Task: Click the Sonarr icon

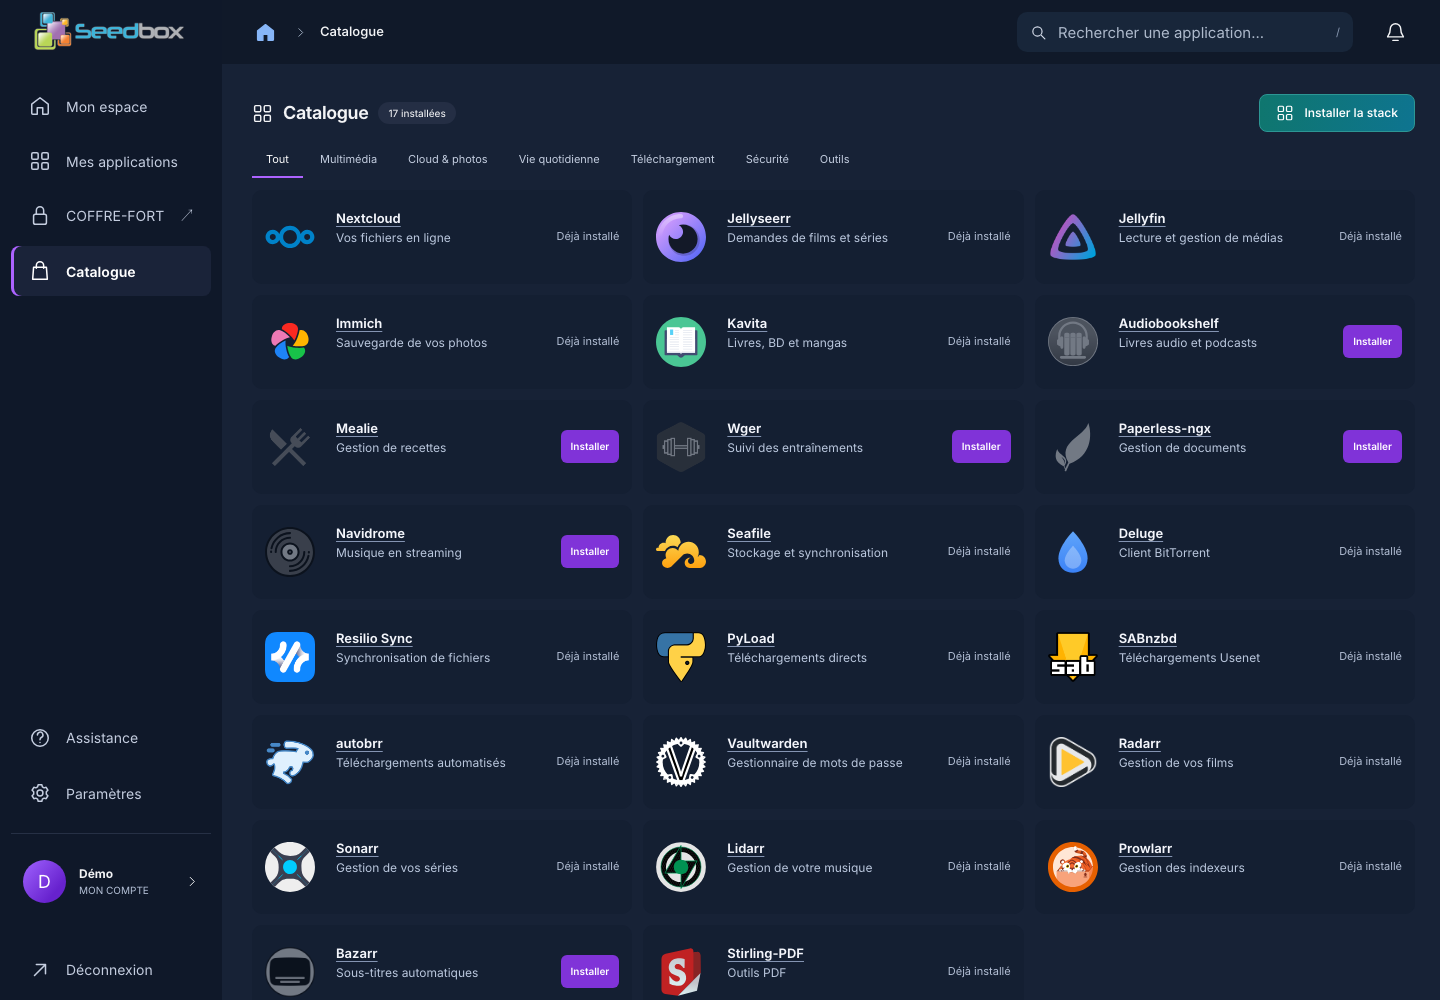Action: coord(290,867)
